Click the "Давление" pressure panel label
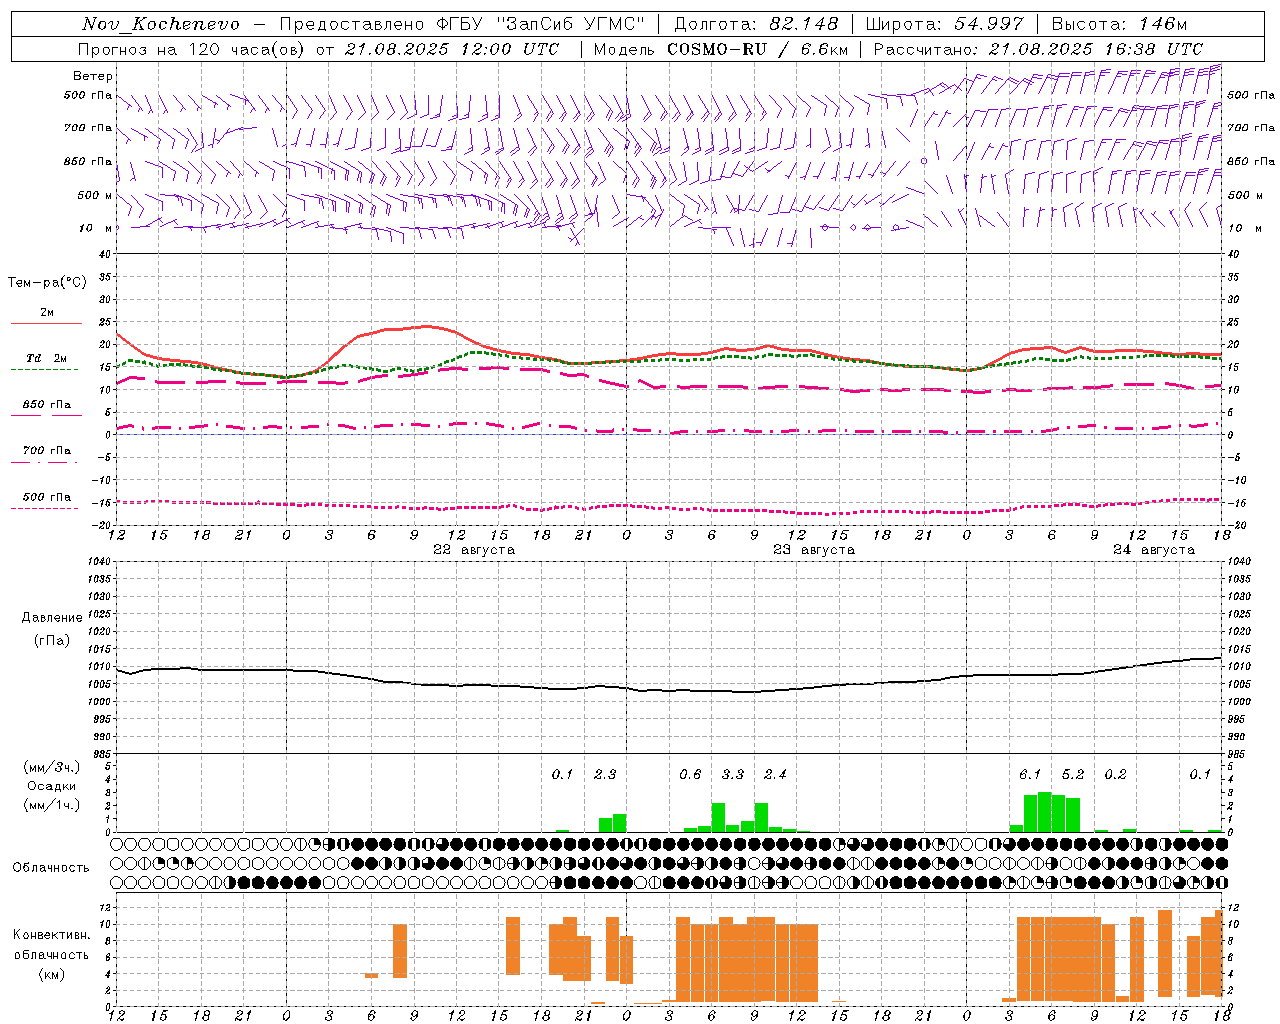Image resolution: width=1280 pixels, height=1024 pixels. click(x=52, y=618)
